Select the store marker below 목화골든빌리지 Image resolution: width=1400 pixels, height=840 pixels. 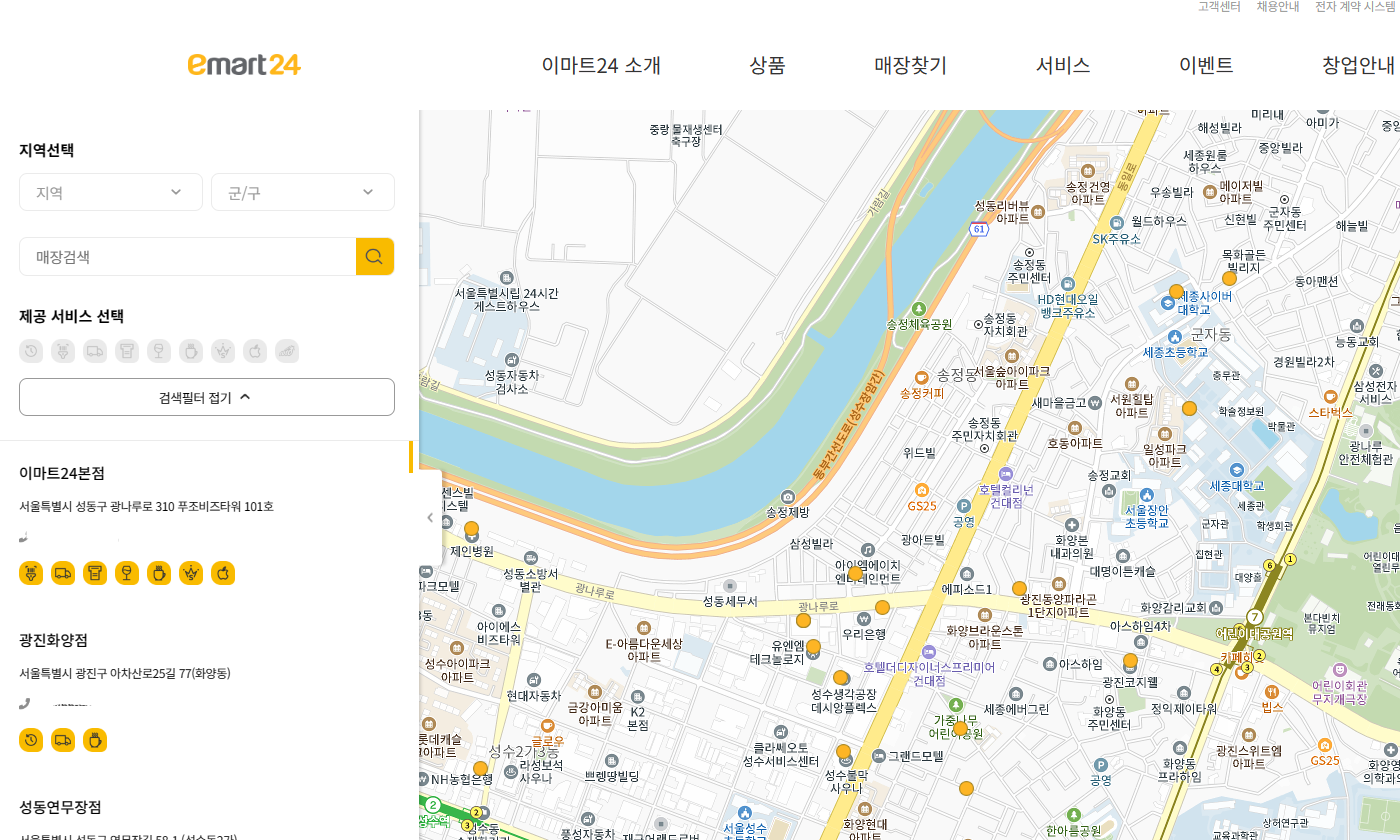tap(1229, 279)
